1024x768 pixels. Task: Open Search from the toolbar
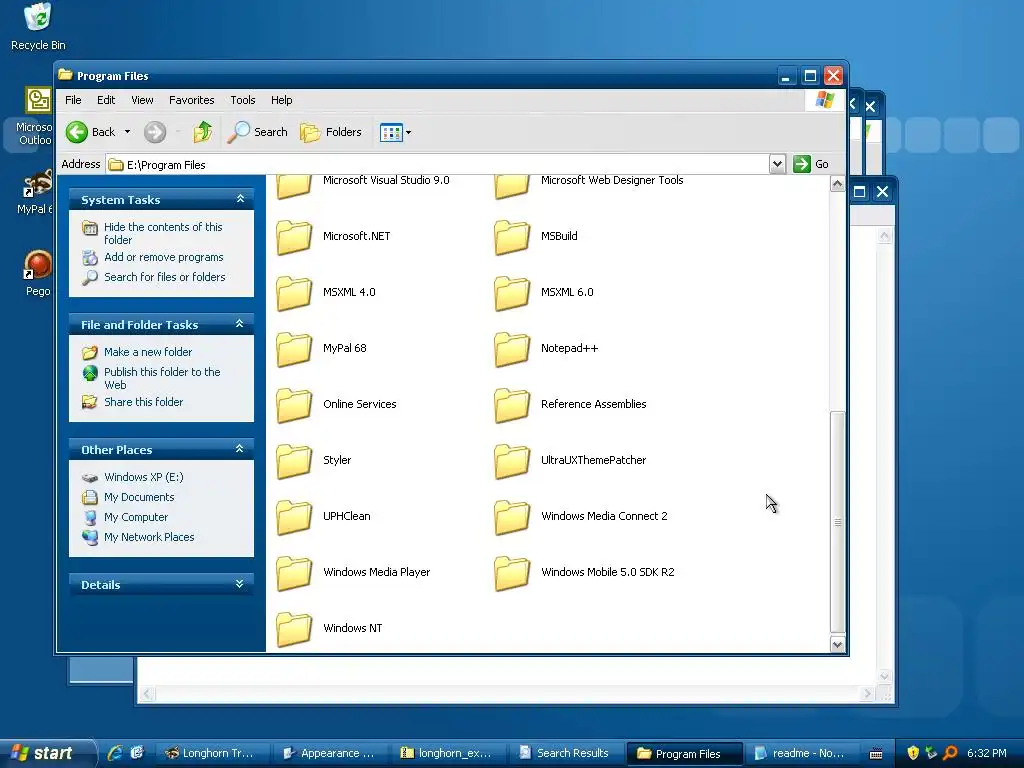pos(257,132)
